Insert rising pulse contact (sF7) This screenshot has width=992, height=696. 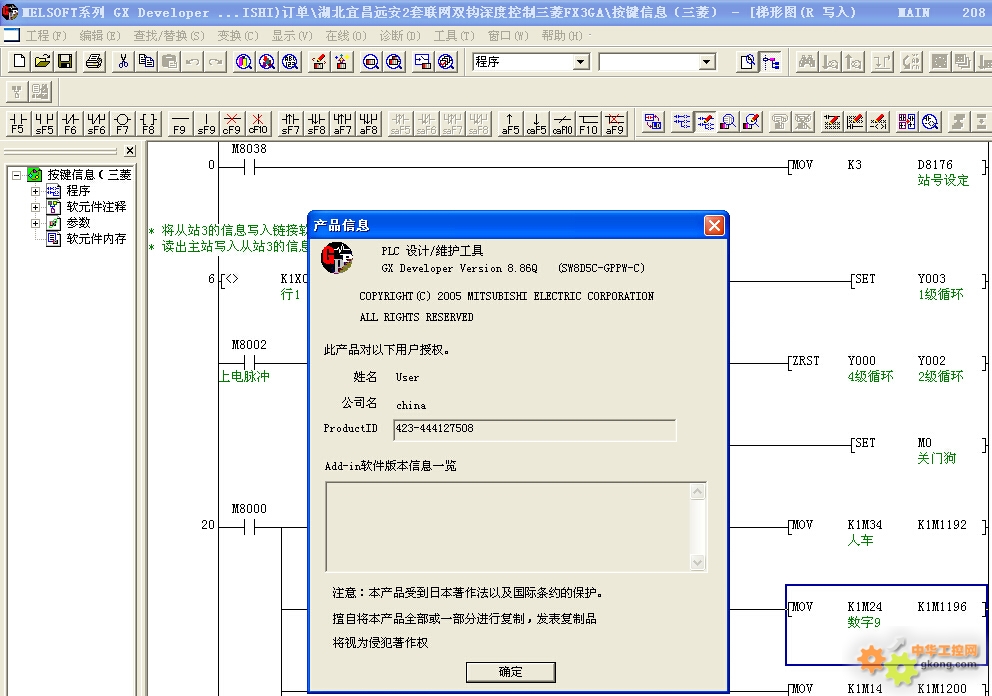(290, 123)
